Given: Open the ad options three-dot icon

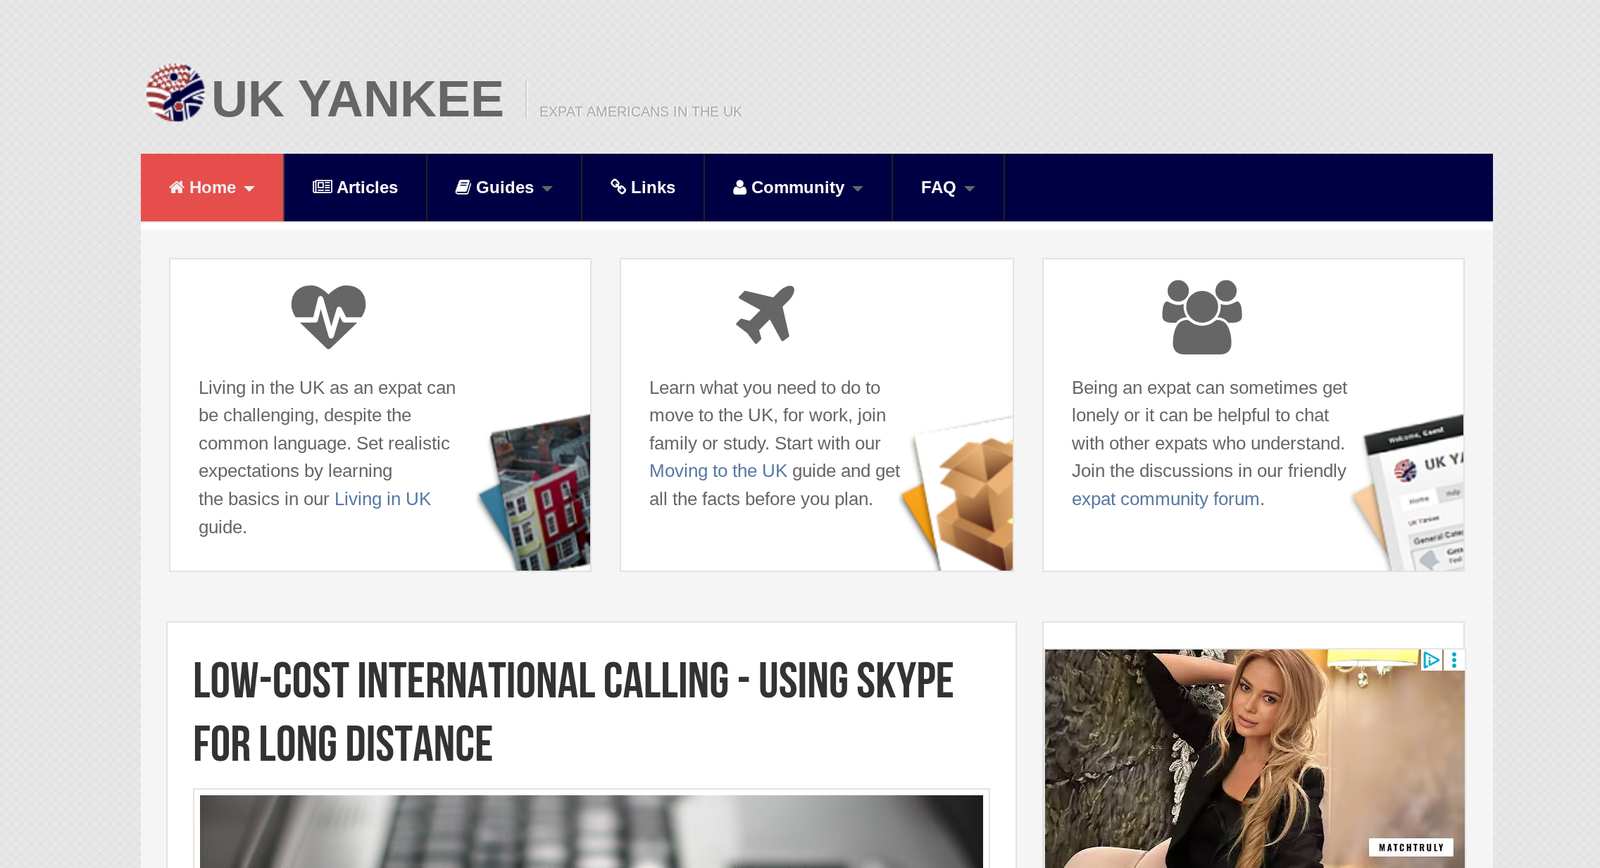Looking at the screenshot, I should pos(1454,660).
